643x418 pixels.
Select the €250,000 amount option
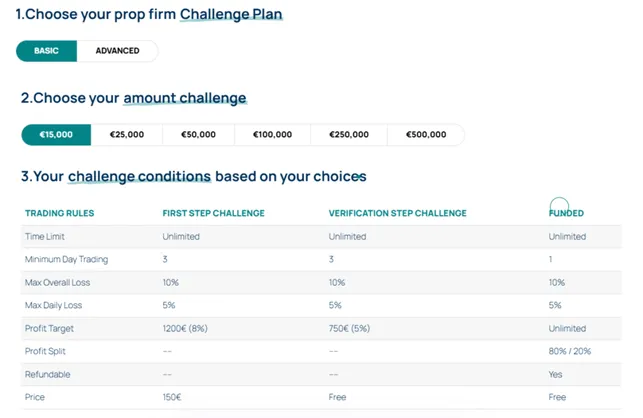pyautogui.click(x=349, y=135)
